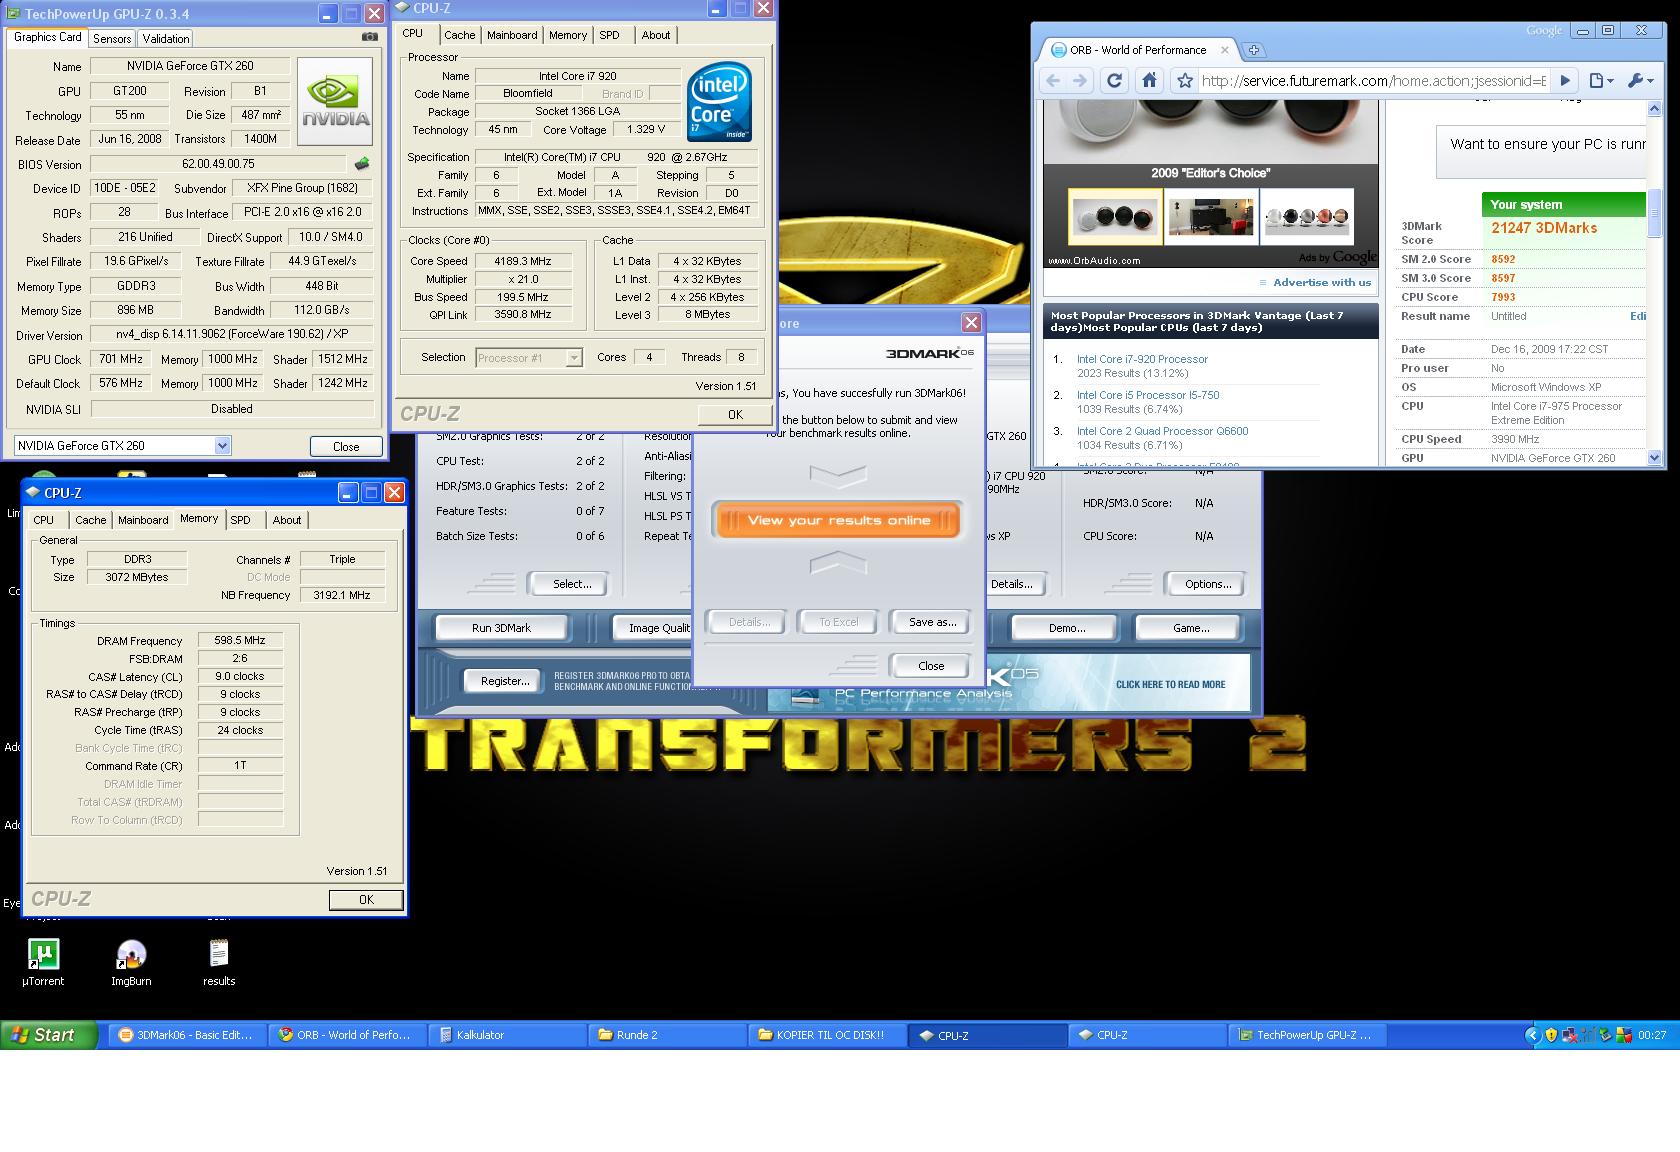Click the Options... button in 3DMark06
1680x1152 pixels.
(1208, 584)
